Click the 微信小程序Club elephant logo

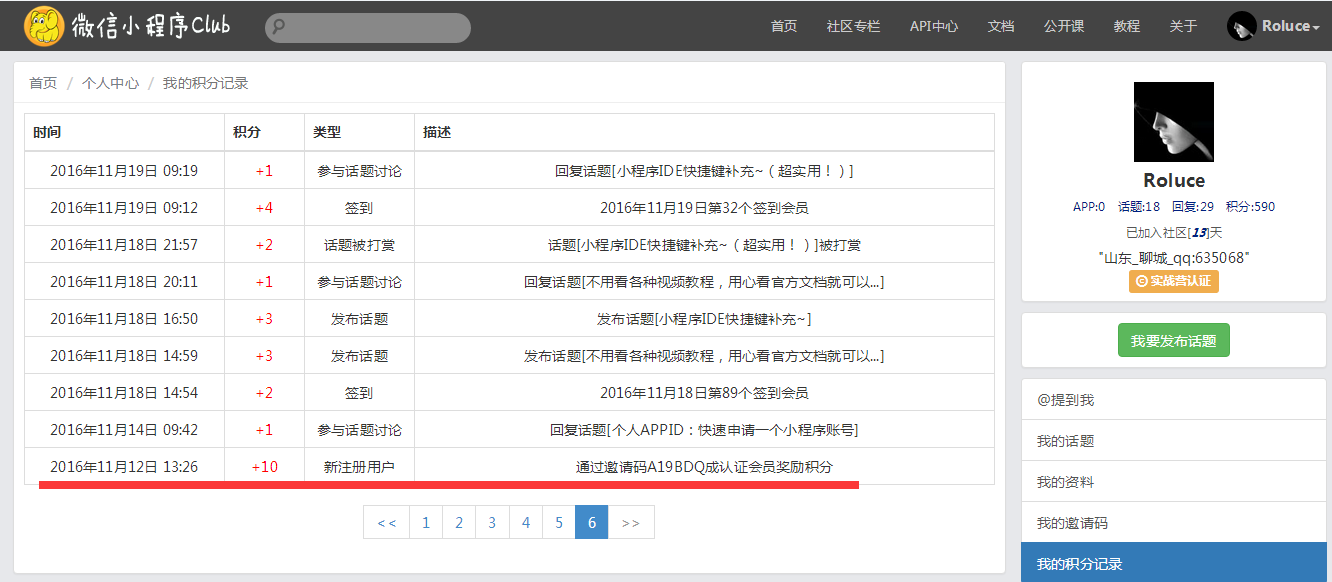[x=44, y=26]
